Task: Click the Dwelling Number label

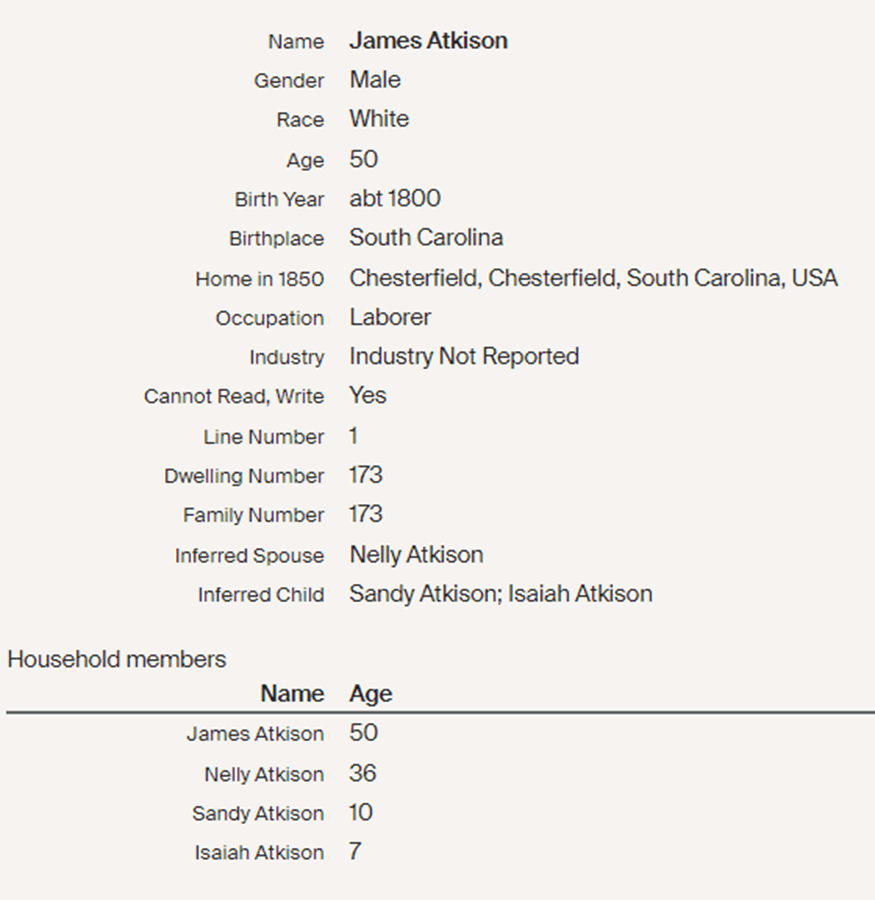Action: [244, 476]
